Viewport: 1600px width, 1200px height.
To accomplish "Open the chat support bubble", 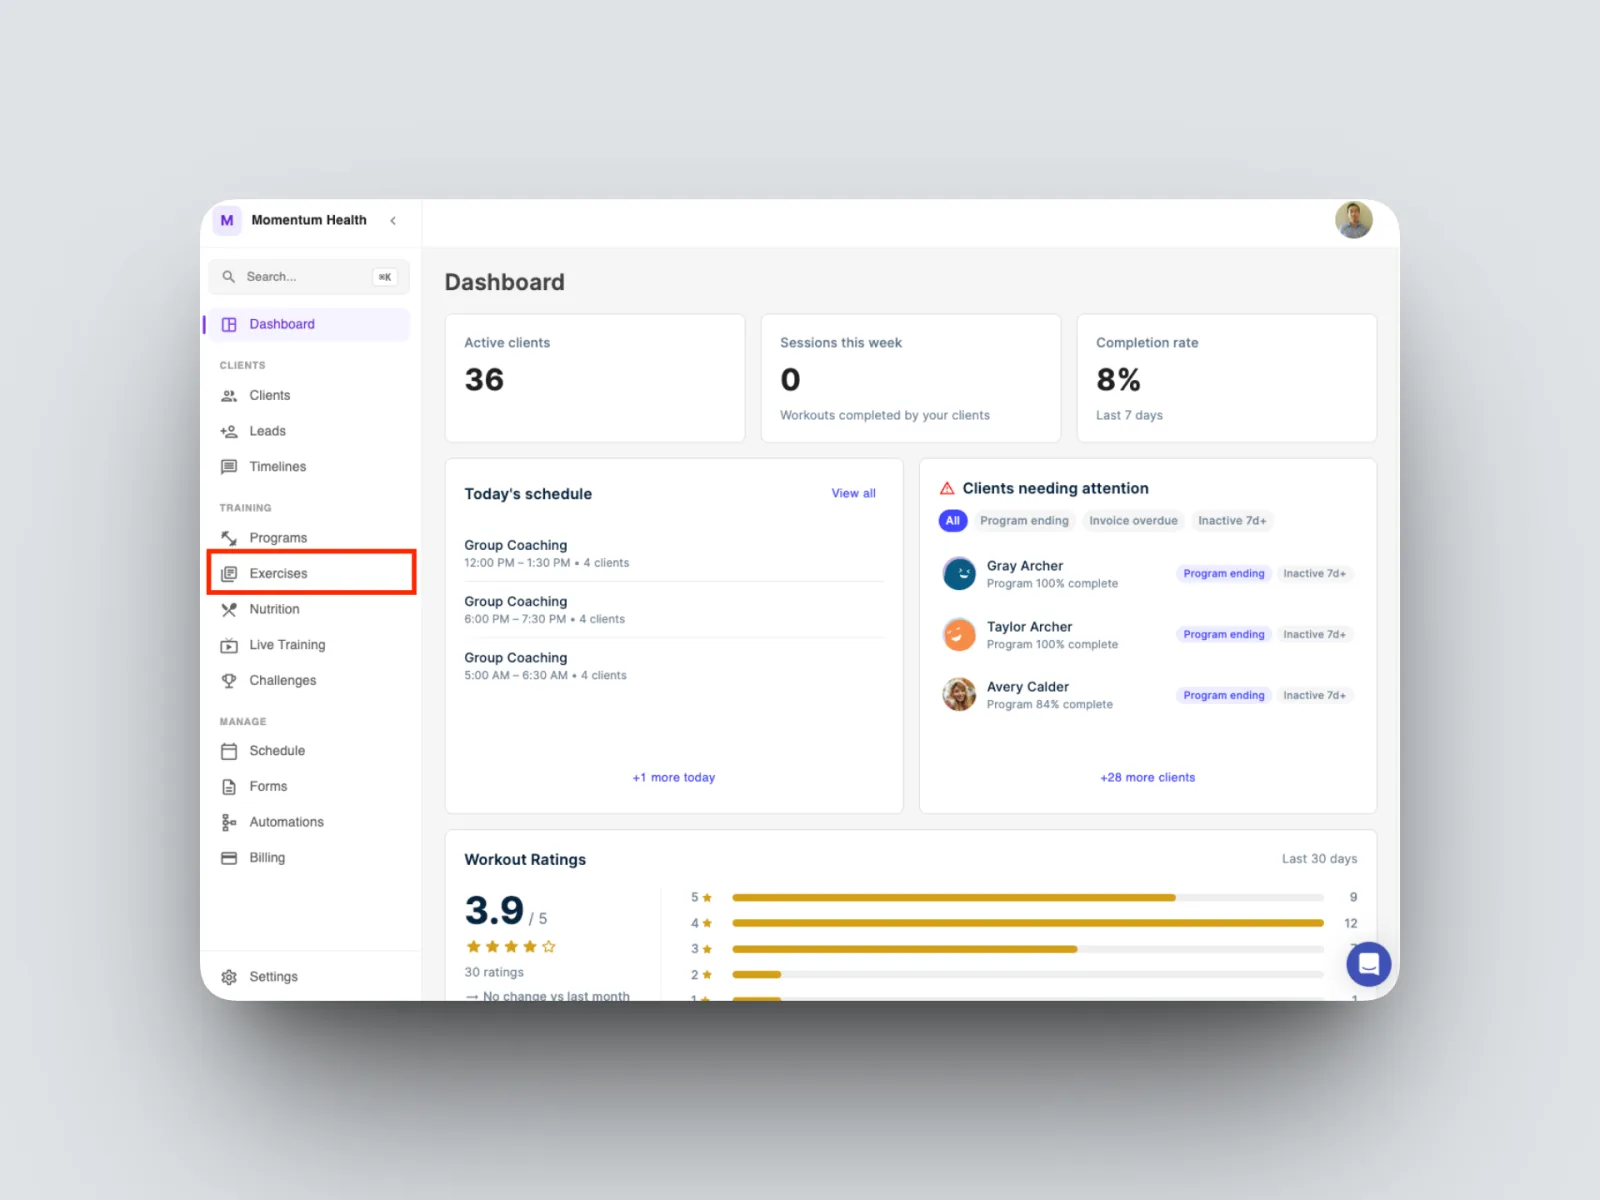I will 1369,964.
